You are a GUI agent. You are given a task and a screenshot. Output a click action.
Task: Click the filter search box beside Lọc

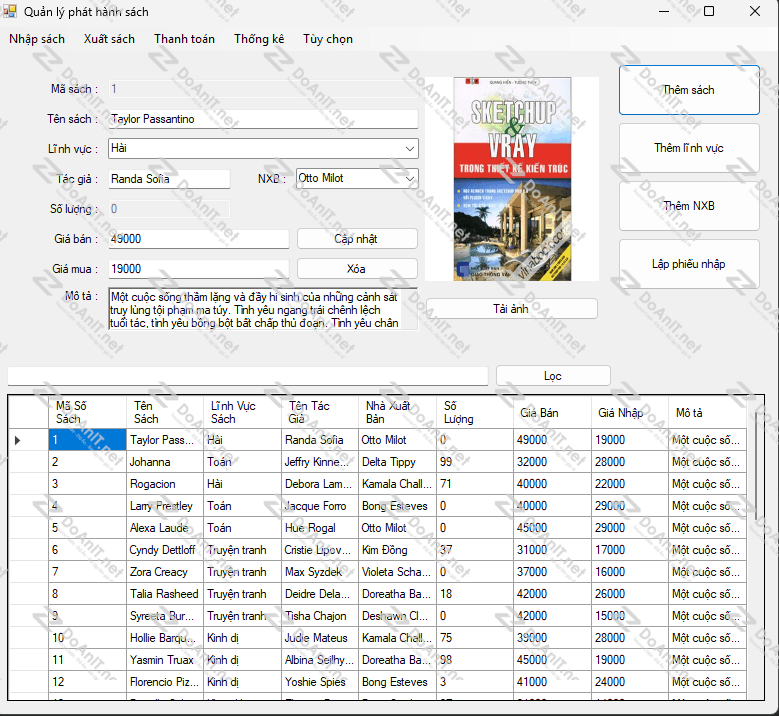247,376
